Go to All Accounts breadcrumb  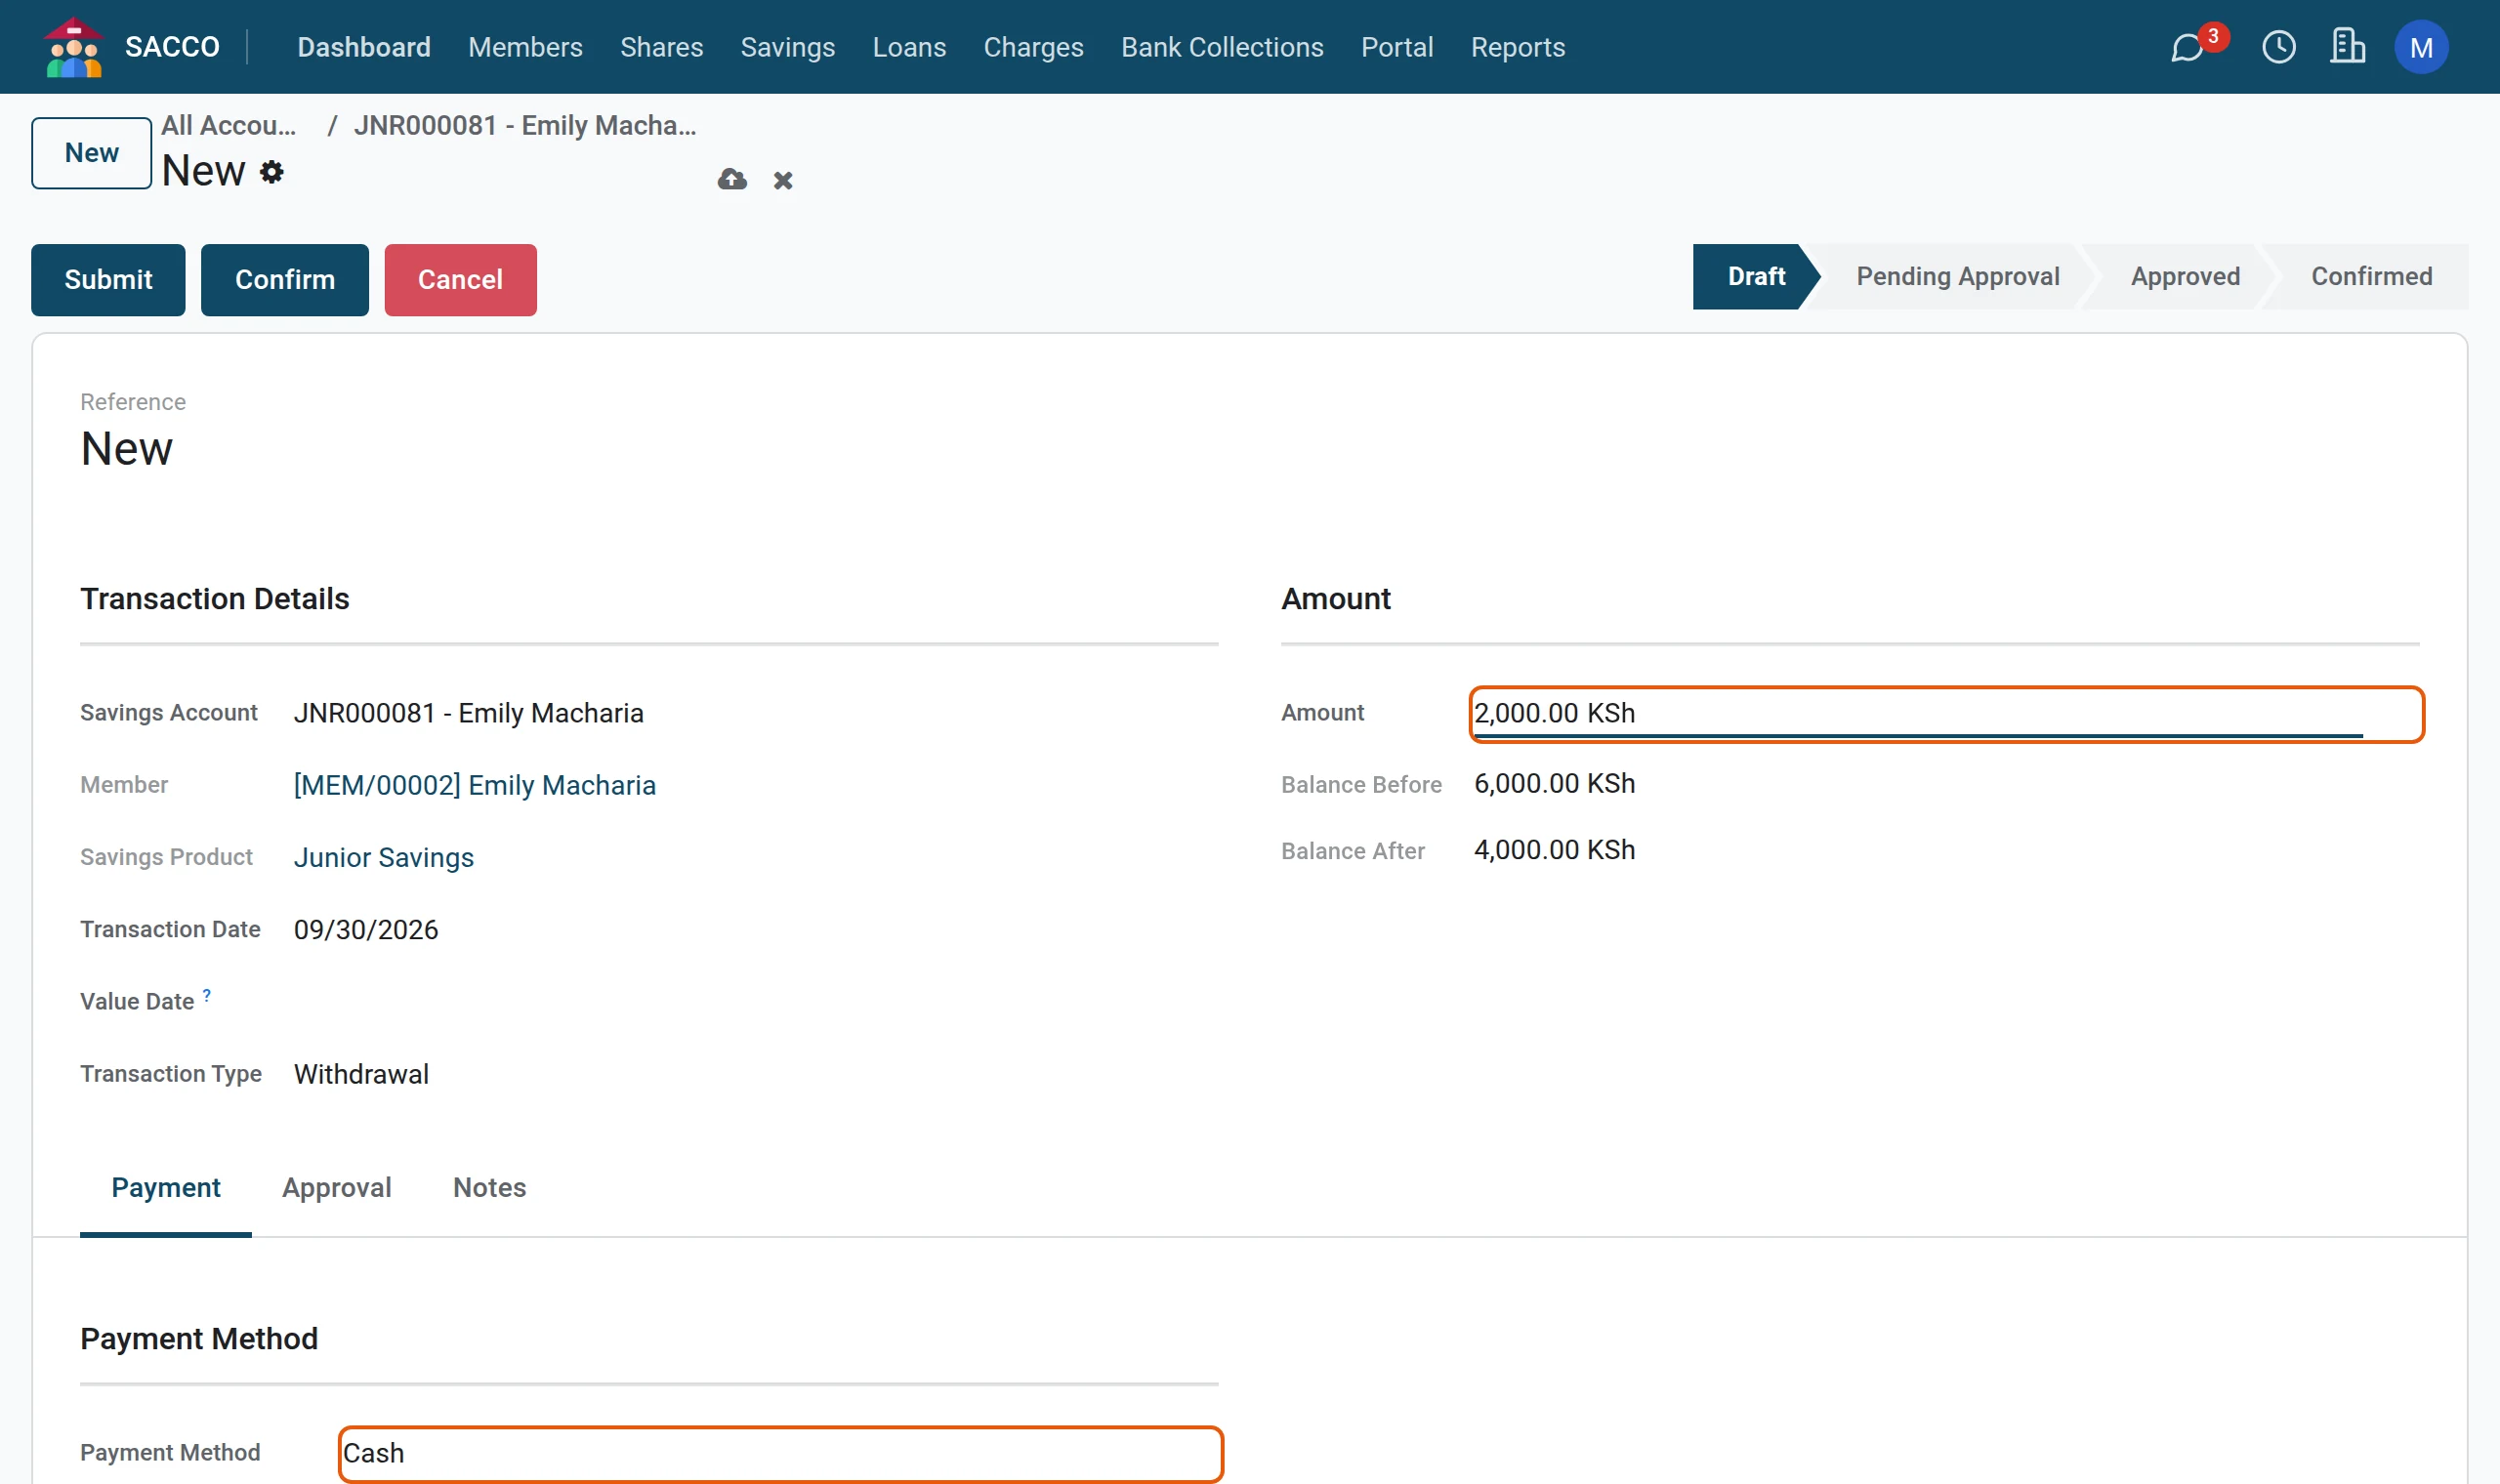[229, 125]
